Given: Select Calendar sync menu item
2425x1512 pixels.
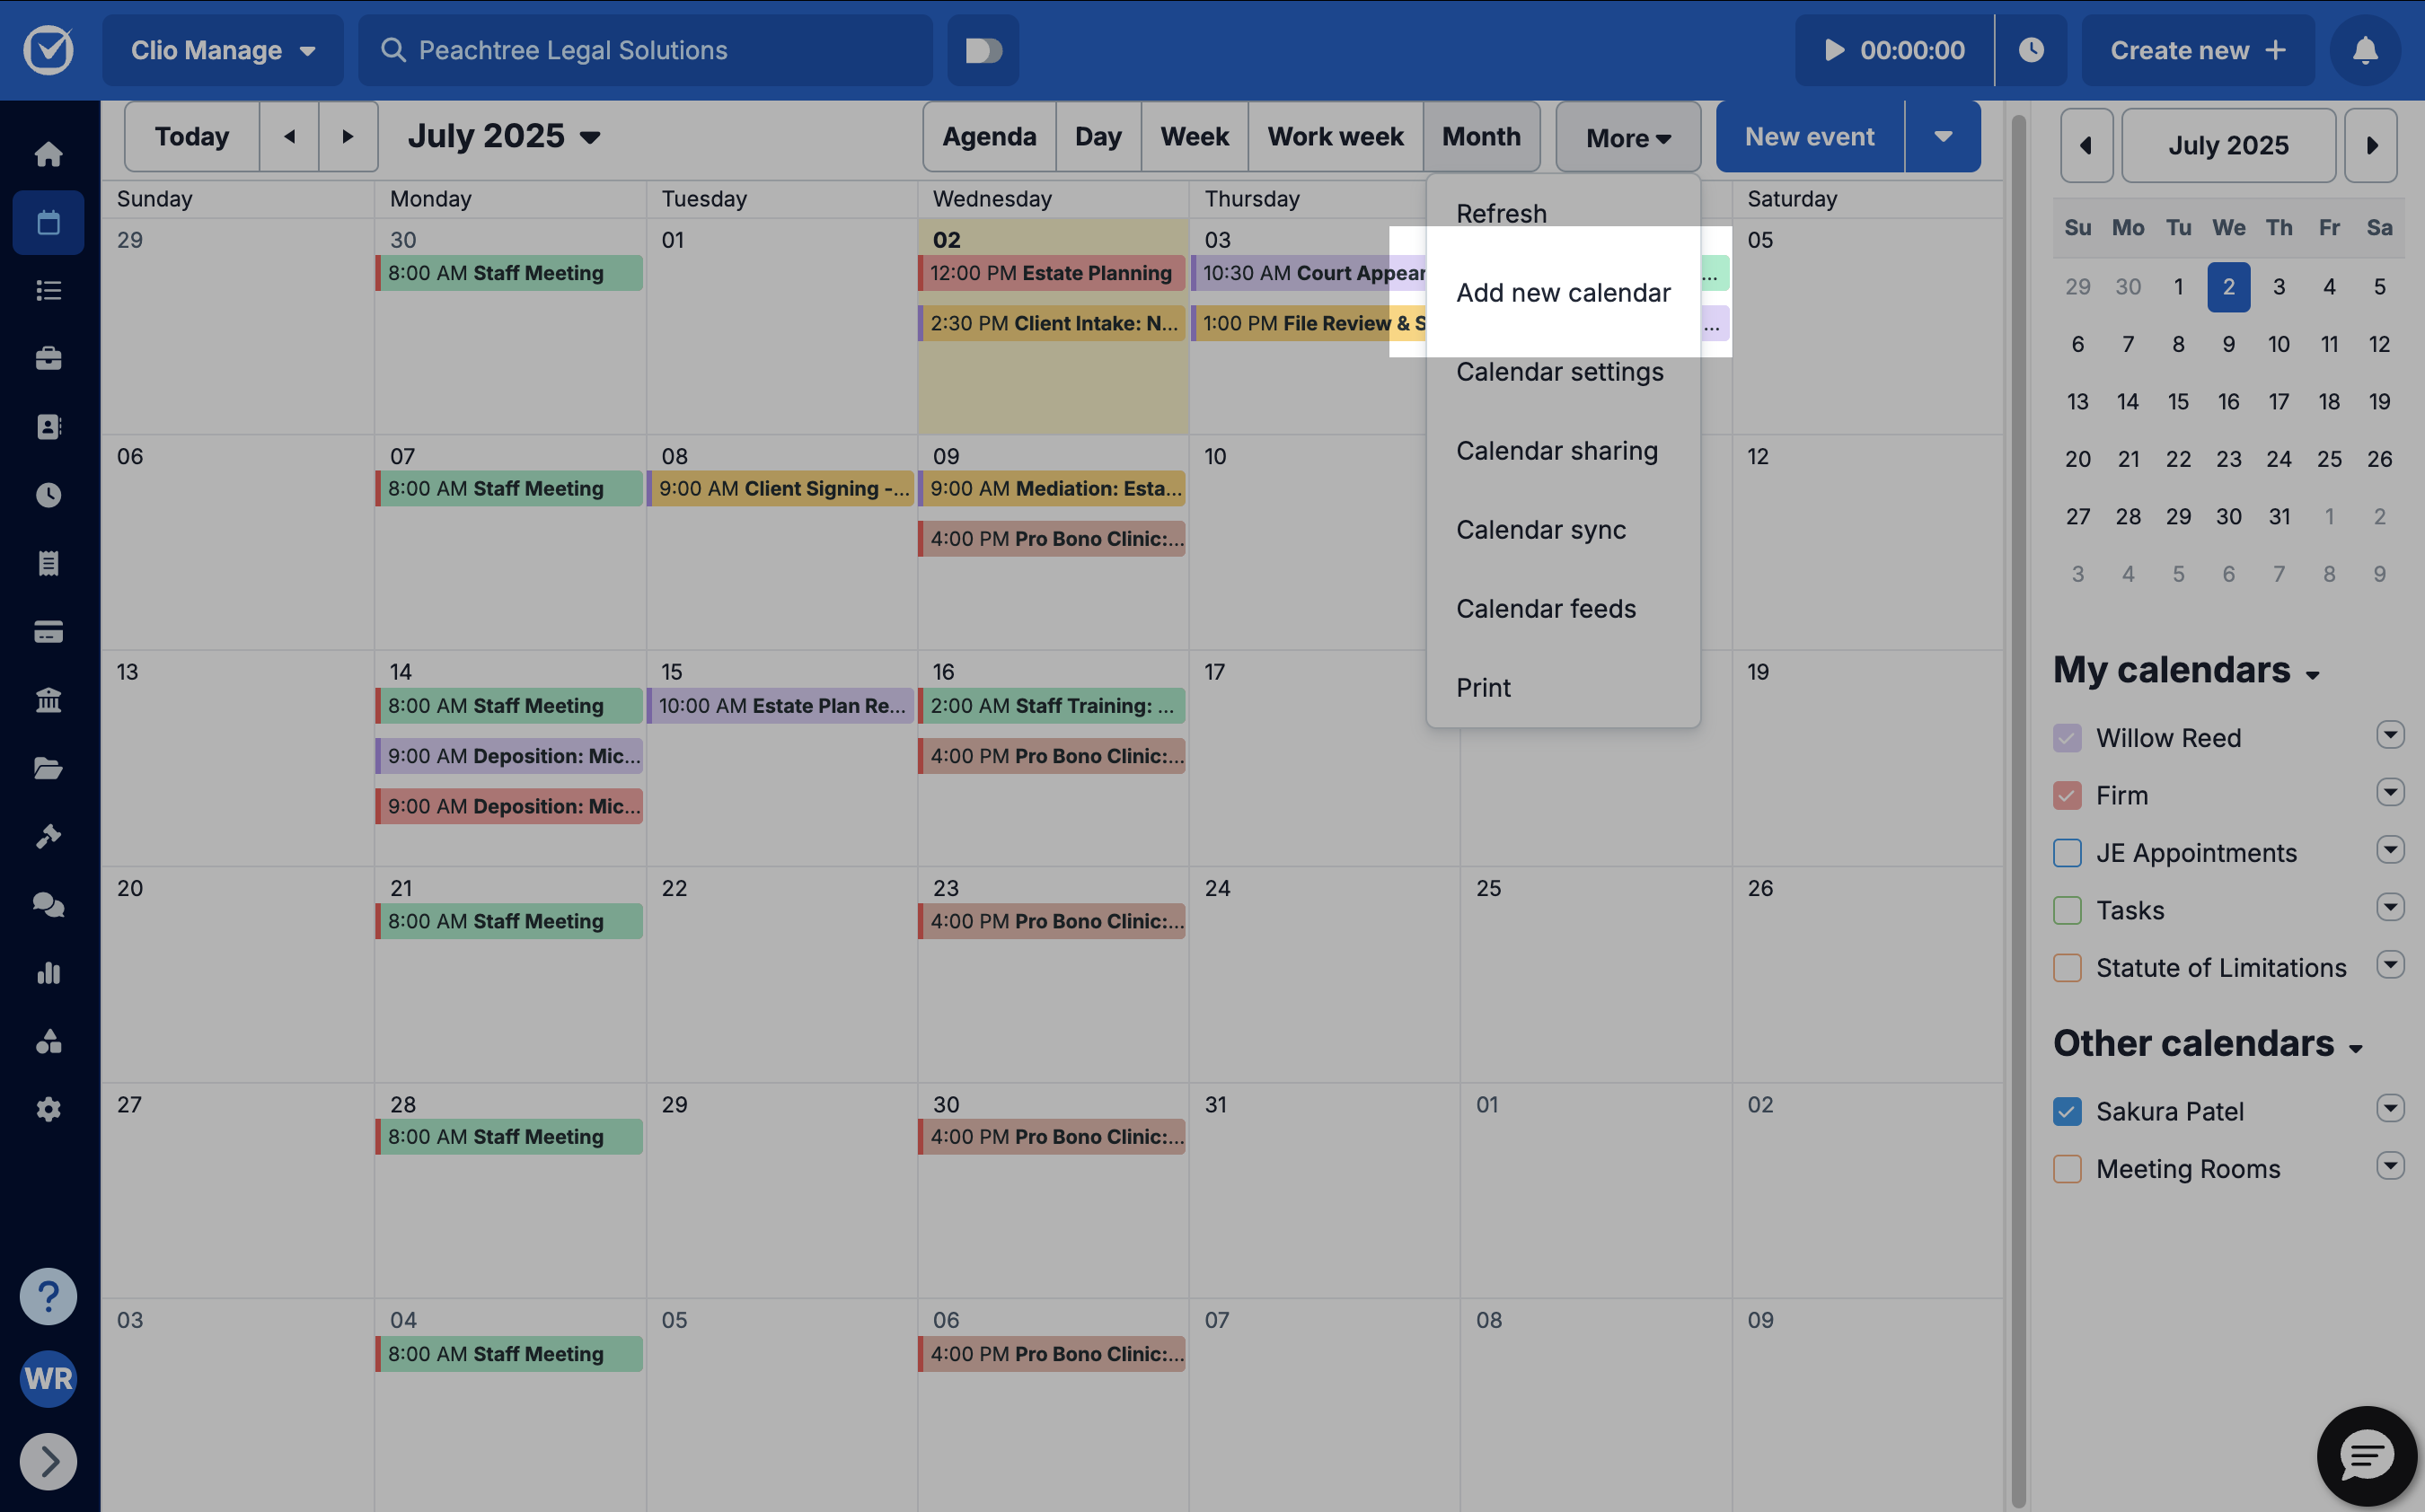Looking at the screenshot, I should 1563,530.
